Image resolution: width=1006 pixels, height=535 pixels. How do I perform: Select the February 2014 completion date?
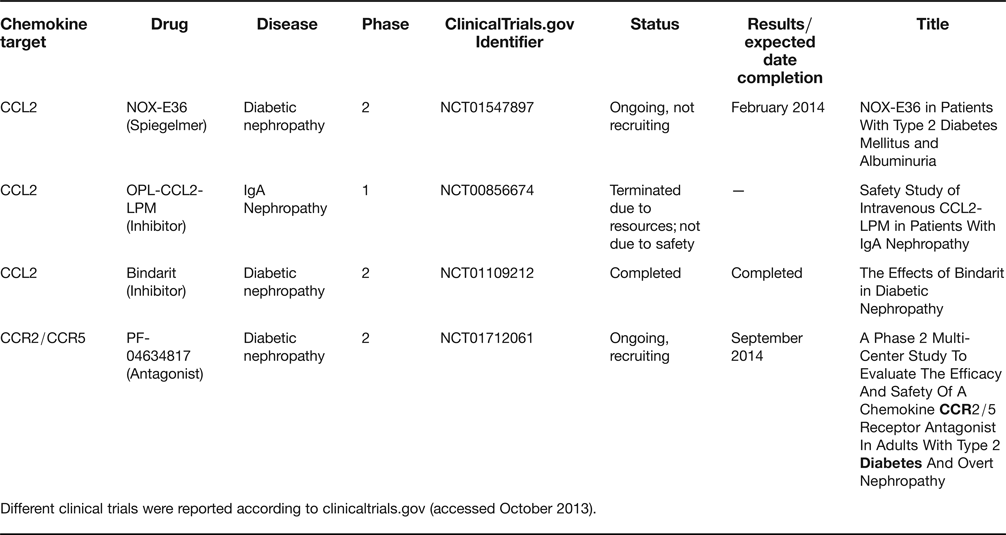coord(777,107)
